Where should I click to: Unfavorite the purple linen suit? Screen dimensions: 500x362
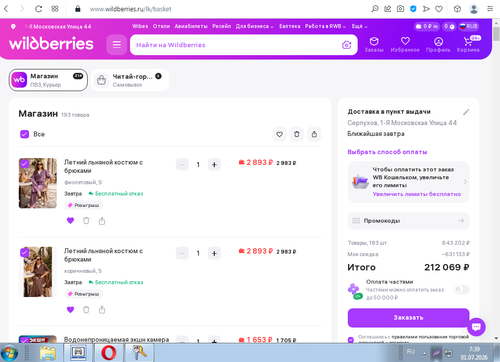tap(70, 221)
